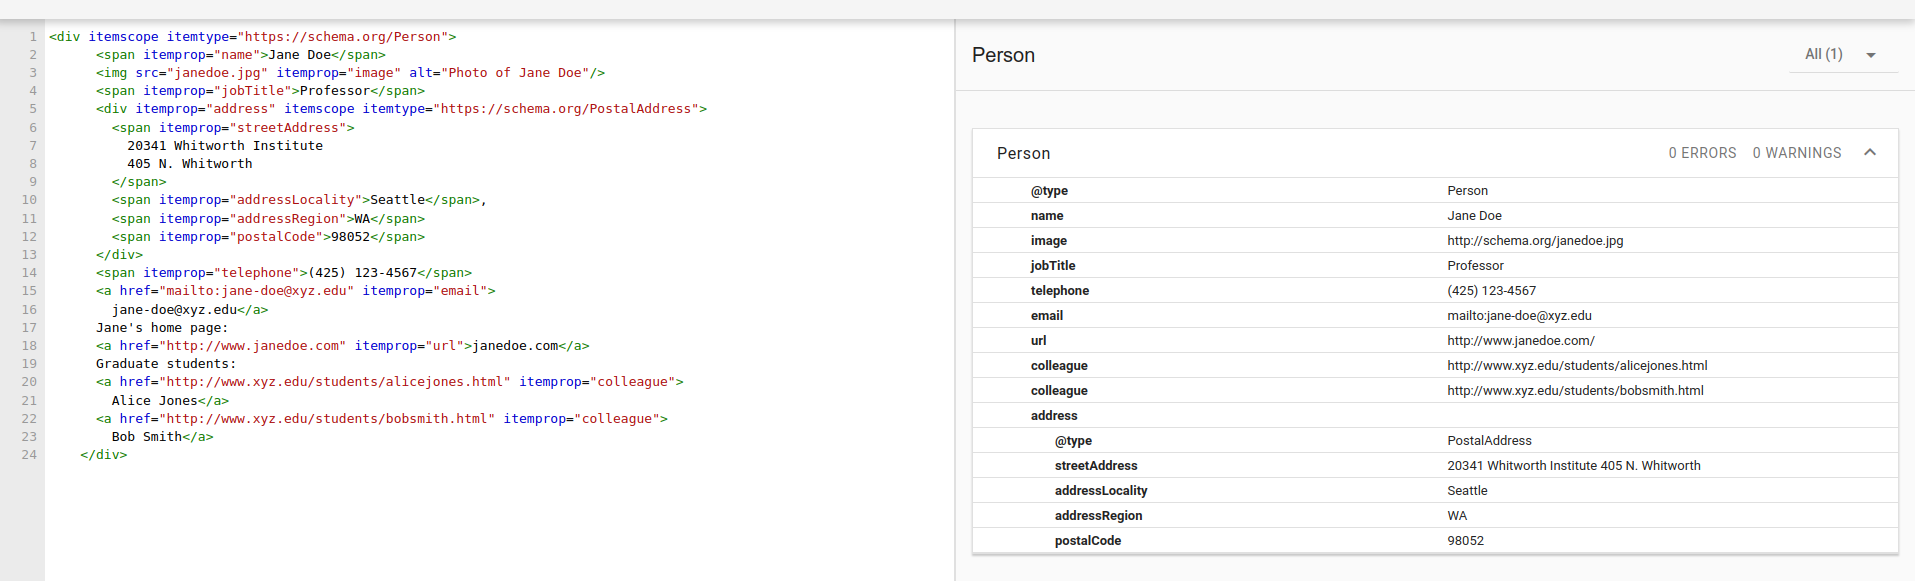Screen dimensions: 1915x581
Task: Collapse the Person result panel chevron
Action: pos(1870,152)
